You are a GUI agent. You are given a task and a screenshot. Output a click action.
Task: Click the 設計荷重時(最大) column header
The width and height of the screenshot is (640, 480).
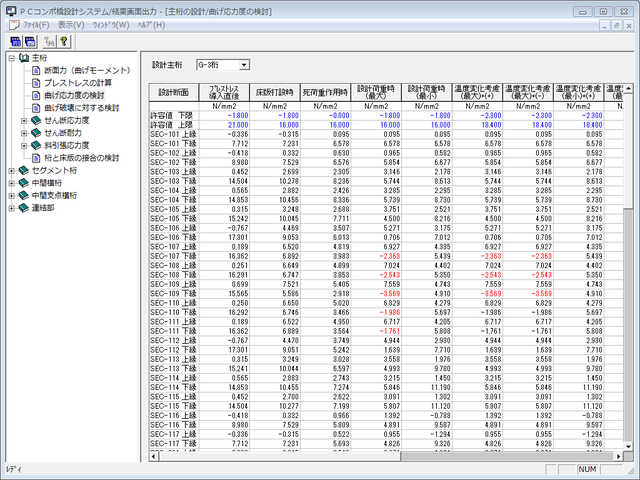click(379, 92)
